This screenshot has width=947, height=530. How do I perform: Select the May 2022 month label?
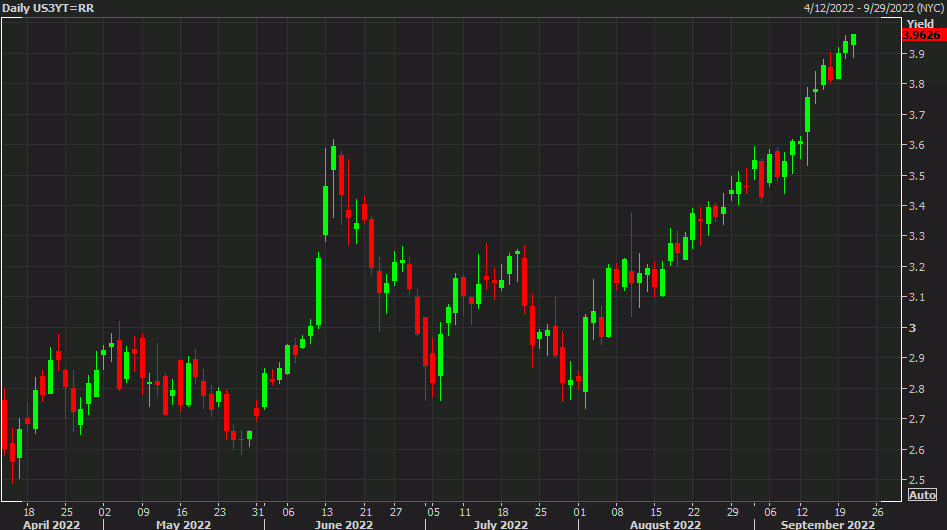pos(183,523)
